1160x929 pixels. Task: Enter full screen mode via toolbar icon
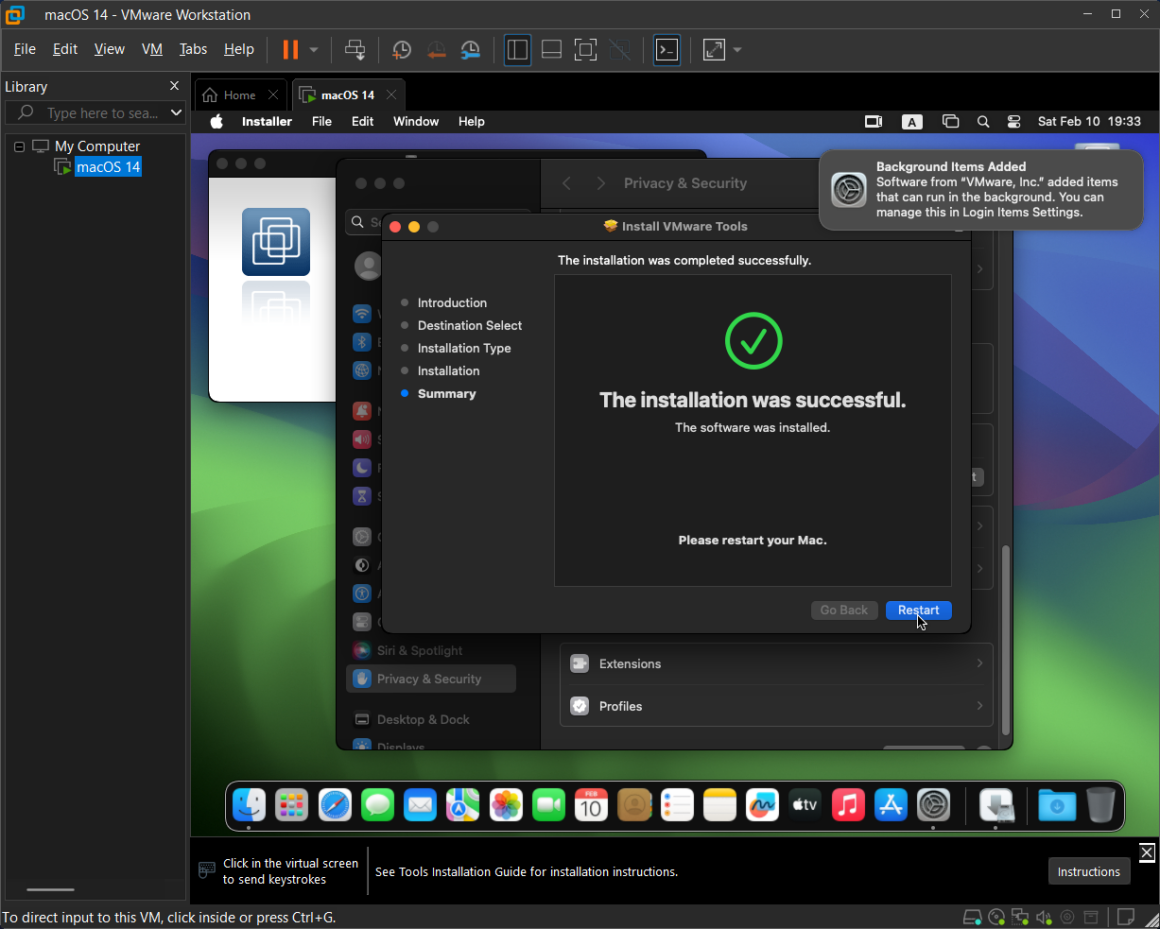coord(585,50)
